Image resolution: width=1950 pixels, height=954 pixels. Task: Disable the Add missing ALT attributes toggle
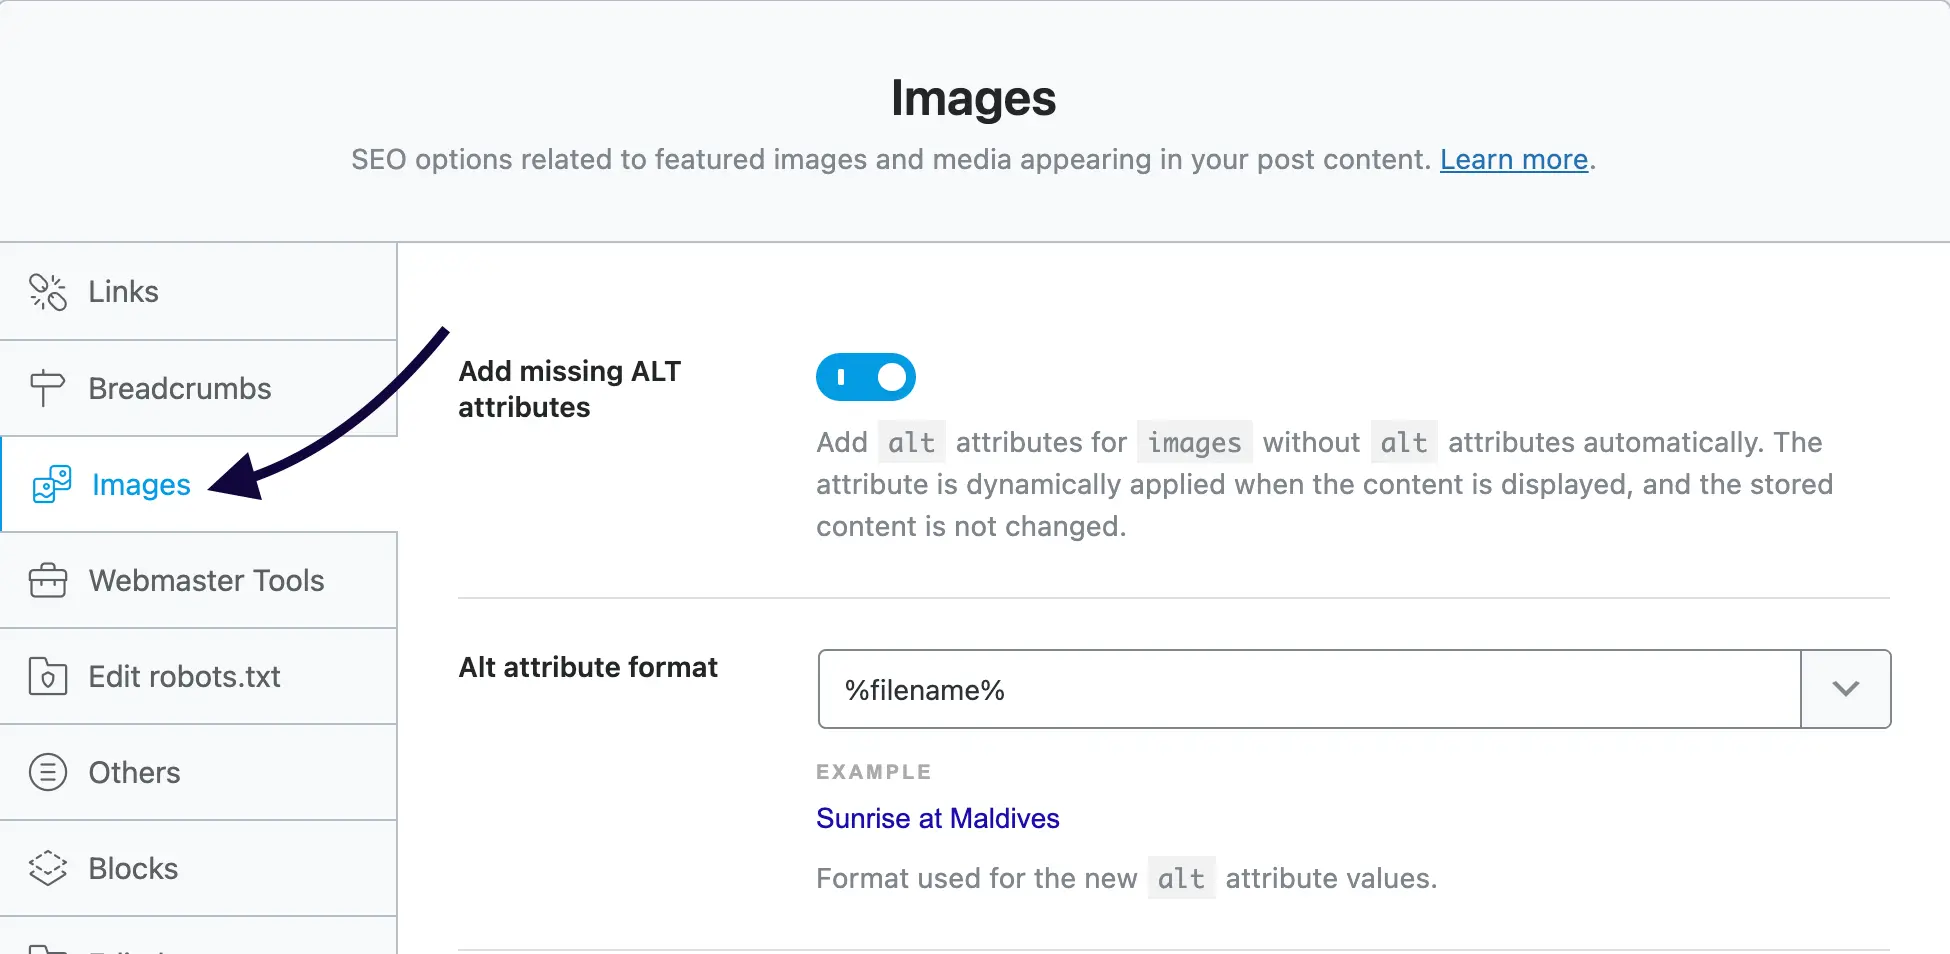865,377
